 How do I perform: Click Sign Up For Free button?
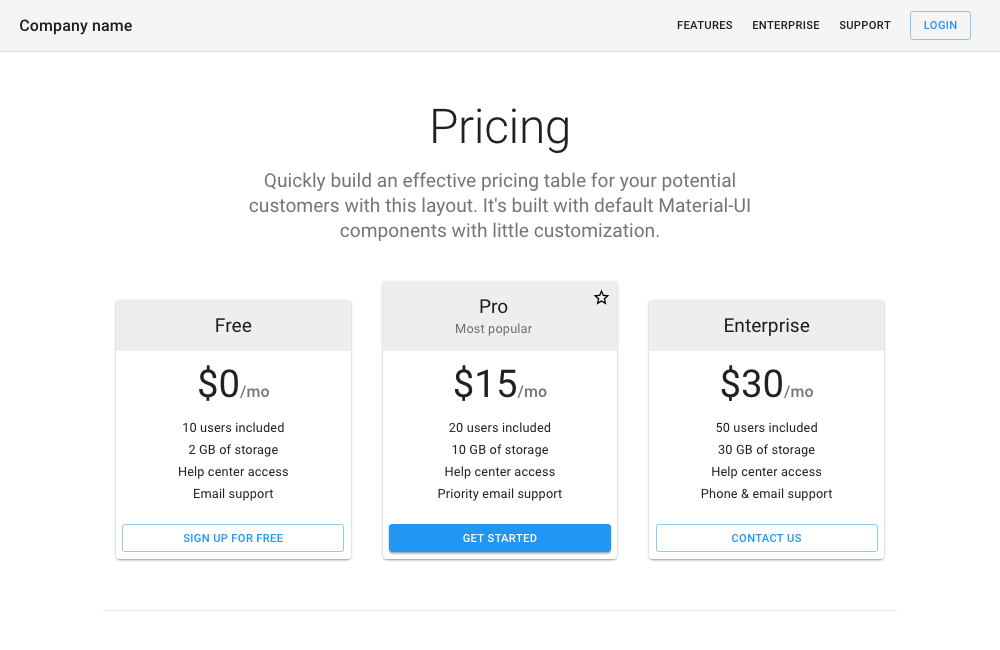(x=233, y=538)
